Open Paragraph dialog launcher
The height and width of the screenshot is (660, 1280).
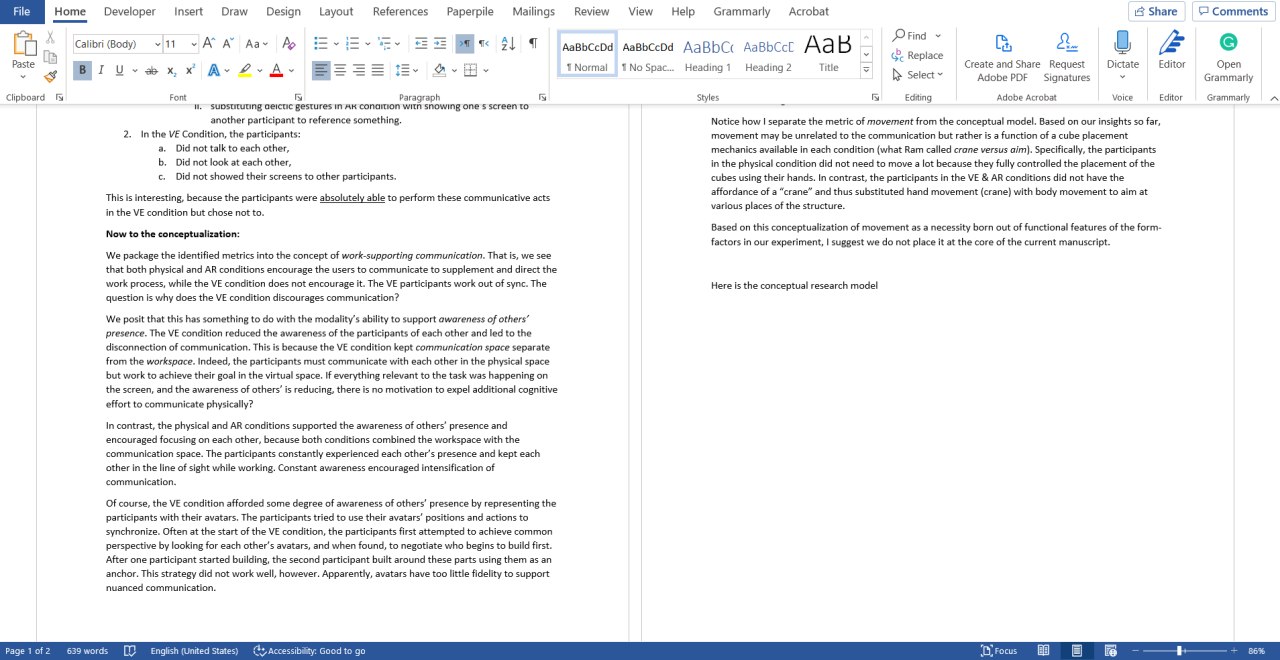542,97
